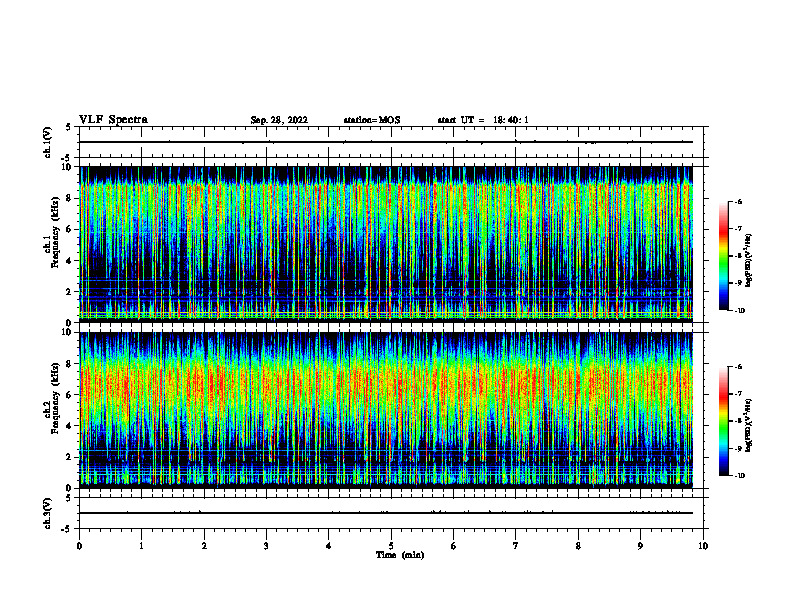Click the "4" kHz tick of ch.2 spectrogram
This screenshot has height=612, width=792.
point(70,427)
